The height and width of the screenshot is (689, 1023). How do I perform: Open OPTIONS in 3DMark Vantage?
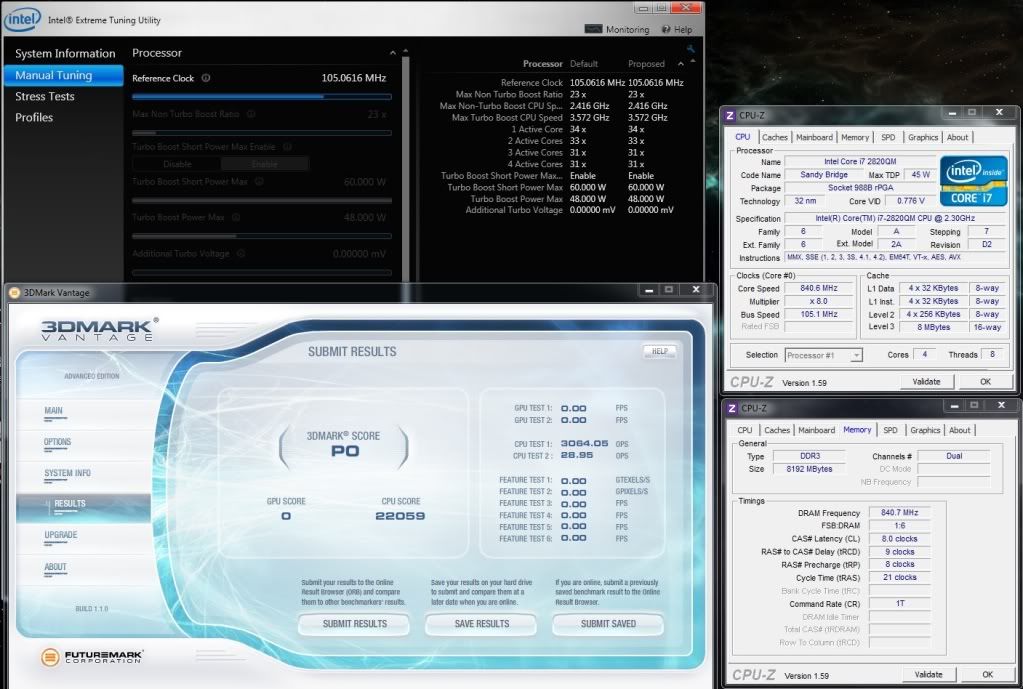pos(57,442)
